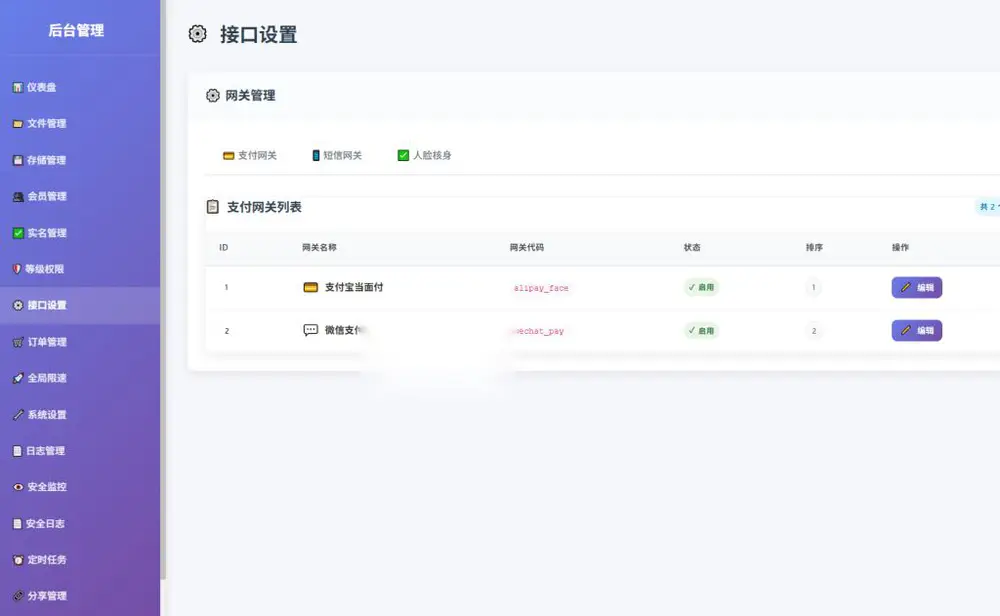Image resolution: width=1000 pixels, height=616 pixels.
Task: Edit the 支付宝当面付 gateway
Action: (x=916, y=288)
